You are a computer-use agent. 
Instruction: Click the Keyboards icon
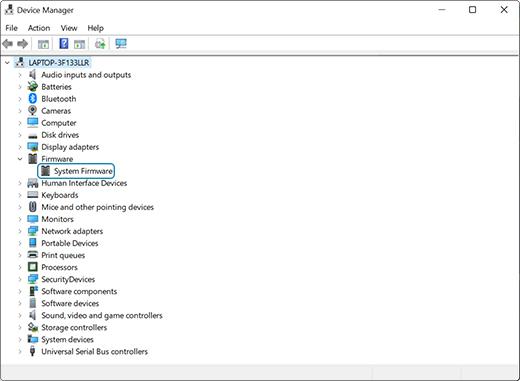pyautogui.click(x=33, y=195)
